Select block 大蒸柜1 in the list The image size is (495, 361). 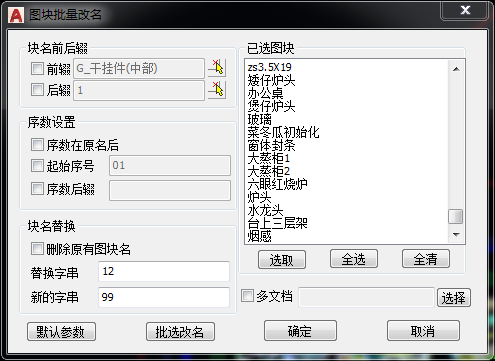(x=269, y=158)
